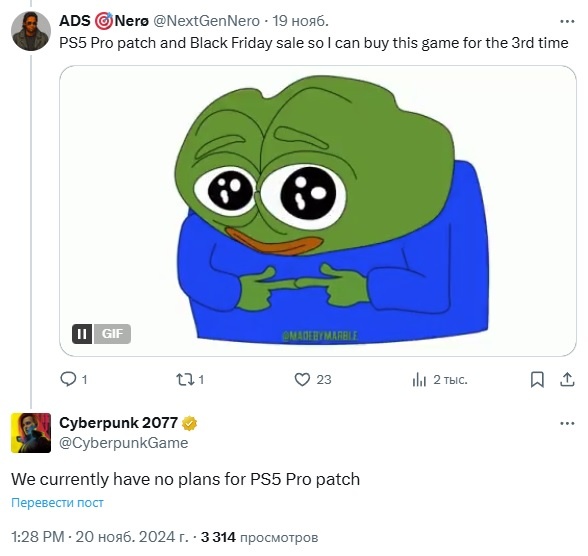The height and width of the screenshot is (556, 588).
Task: Open more options on Cyberpunk 2077 post
Action: pyautogui.click(x=567, y=423)
